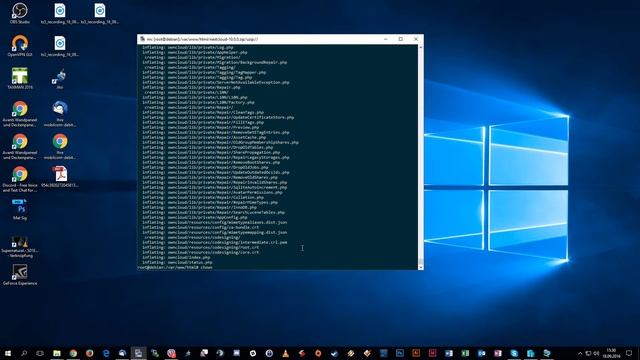Viewport: 640px width, 360px height.
Task: Open OneNote from the taskbar
Action: pyautogui.click(x=498, y=353)
